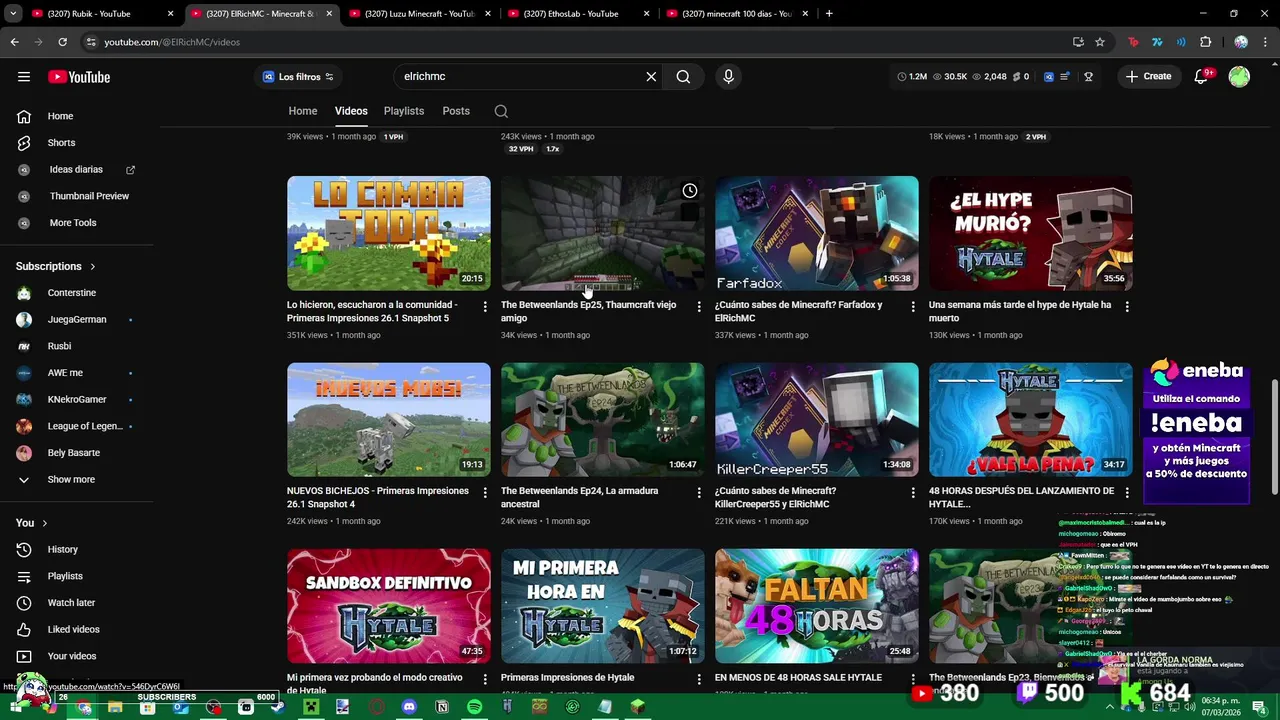
Task: Open More Tools in the sidebar
Action: [x=73, y=223]
